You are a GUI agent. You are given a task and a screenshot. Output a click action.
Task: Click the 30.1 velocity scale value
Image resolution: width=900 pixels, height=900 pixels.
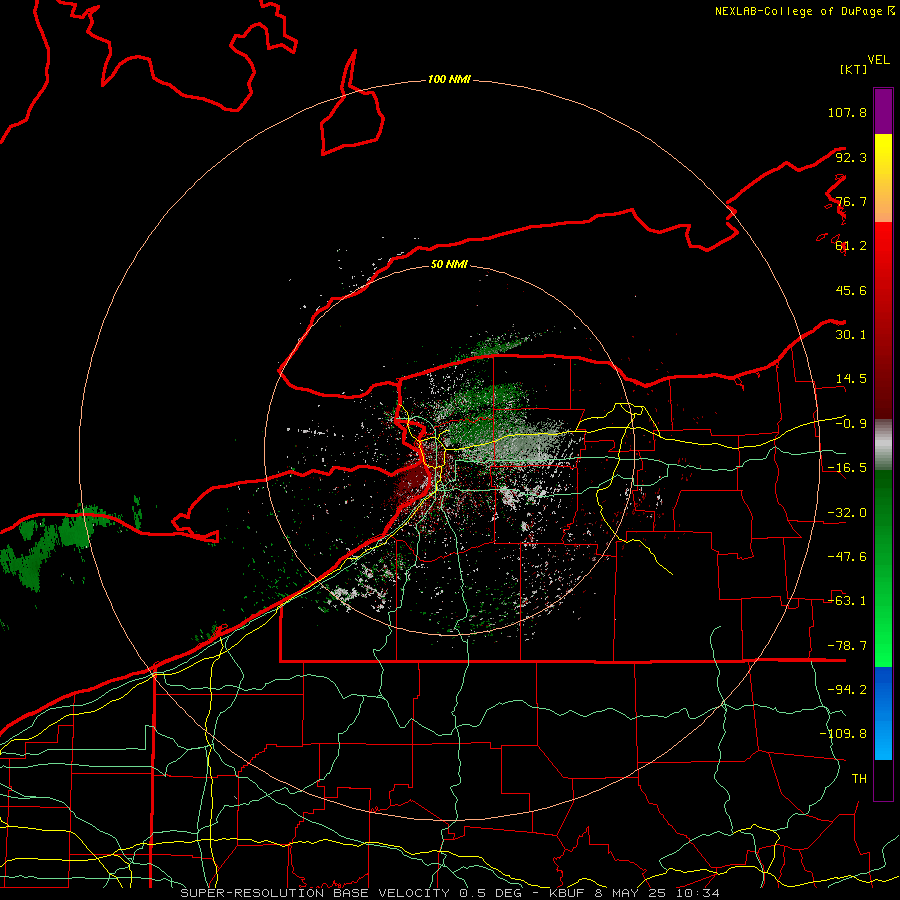[851, 335]
